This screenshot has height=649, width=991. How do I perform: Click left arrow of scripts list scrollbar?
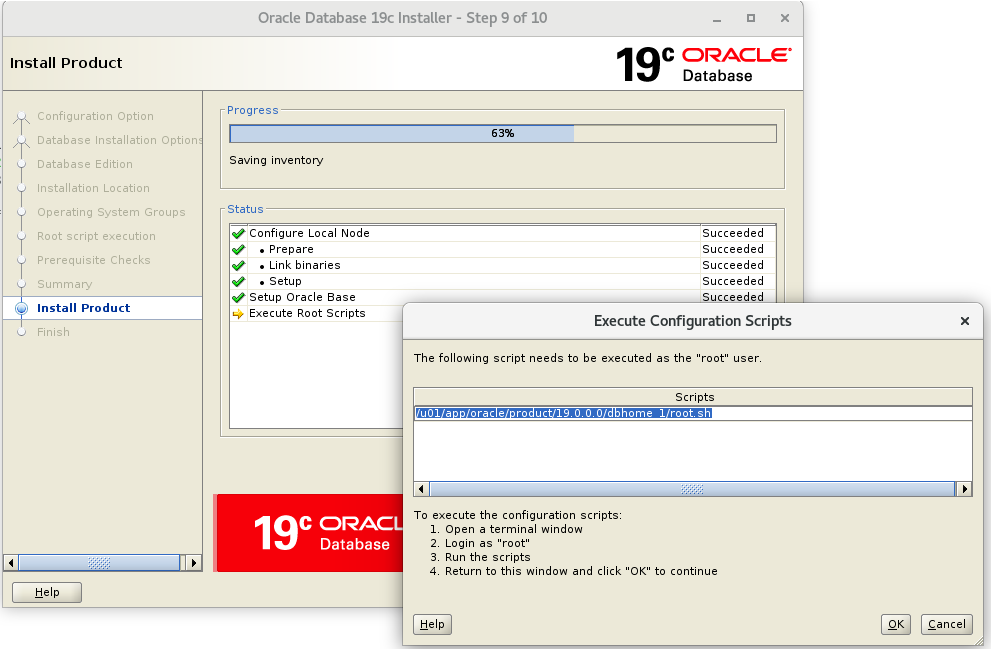click(422, 489)
